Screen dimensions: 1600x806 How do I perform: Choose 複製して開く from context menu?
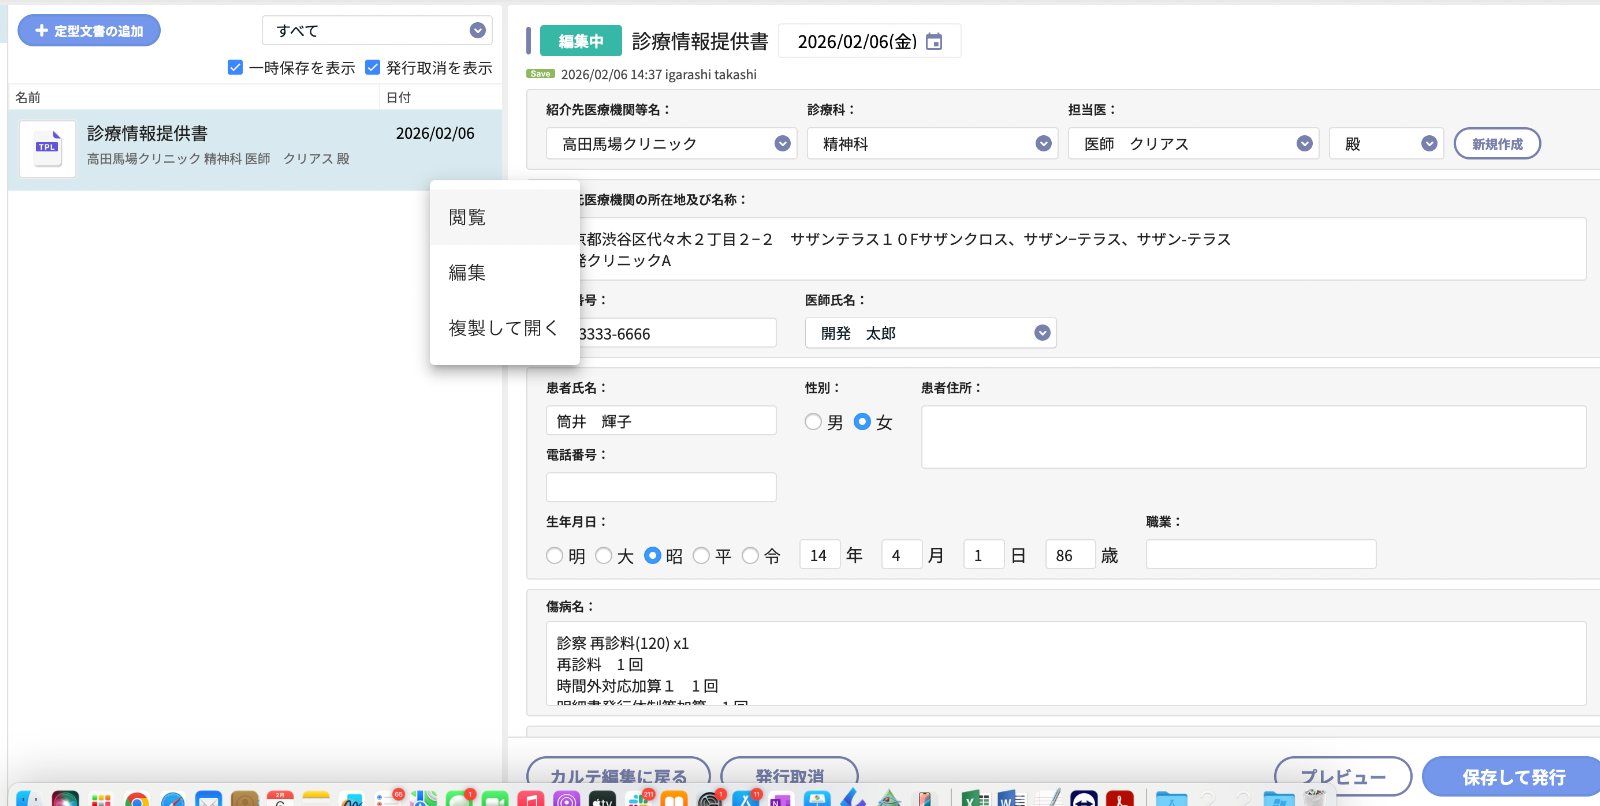tap(505, 328)
